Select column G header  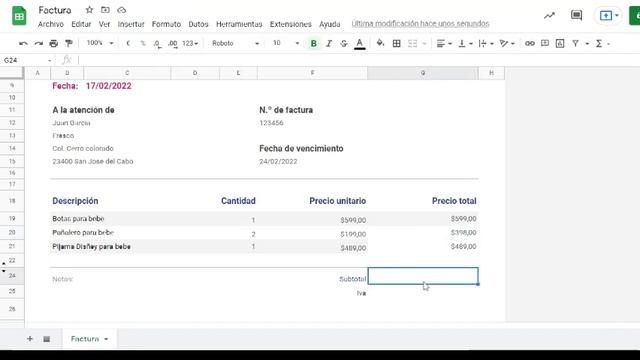pyautogui.click(x=422, y=73)
